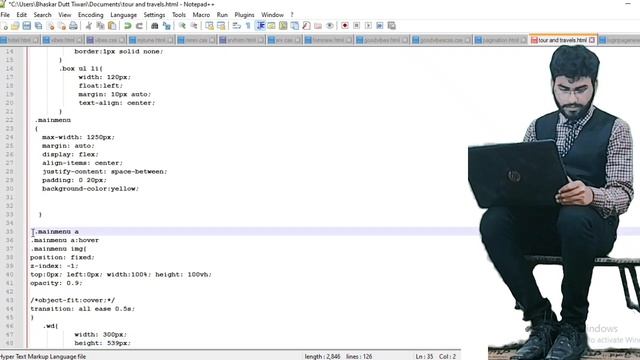Open the Plugins menu

[x=244, y=15]
